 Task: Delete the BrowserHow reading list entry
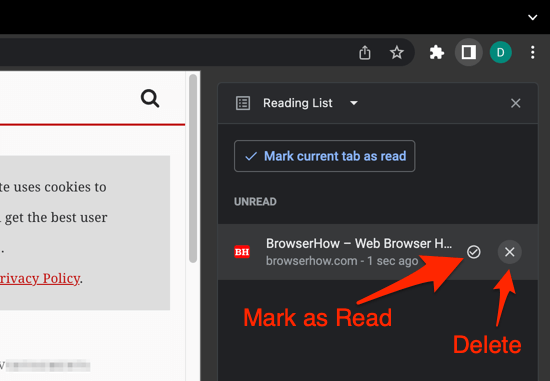click(x=510, y=252)
